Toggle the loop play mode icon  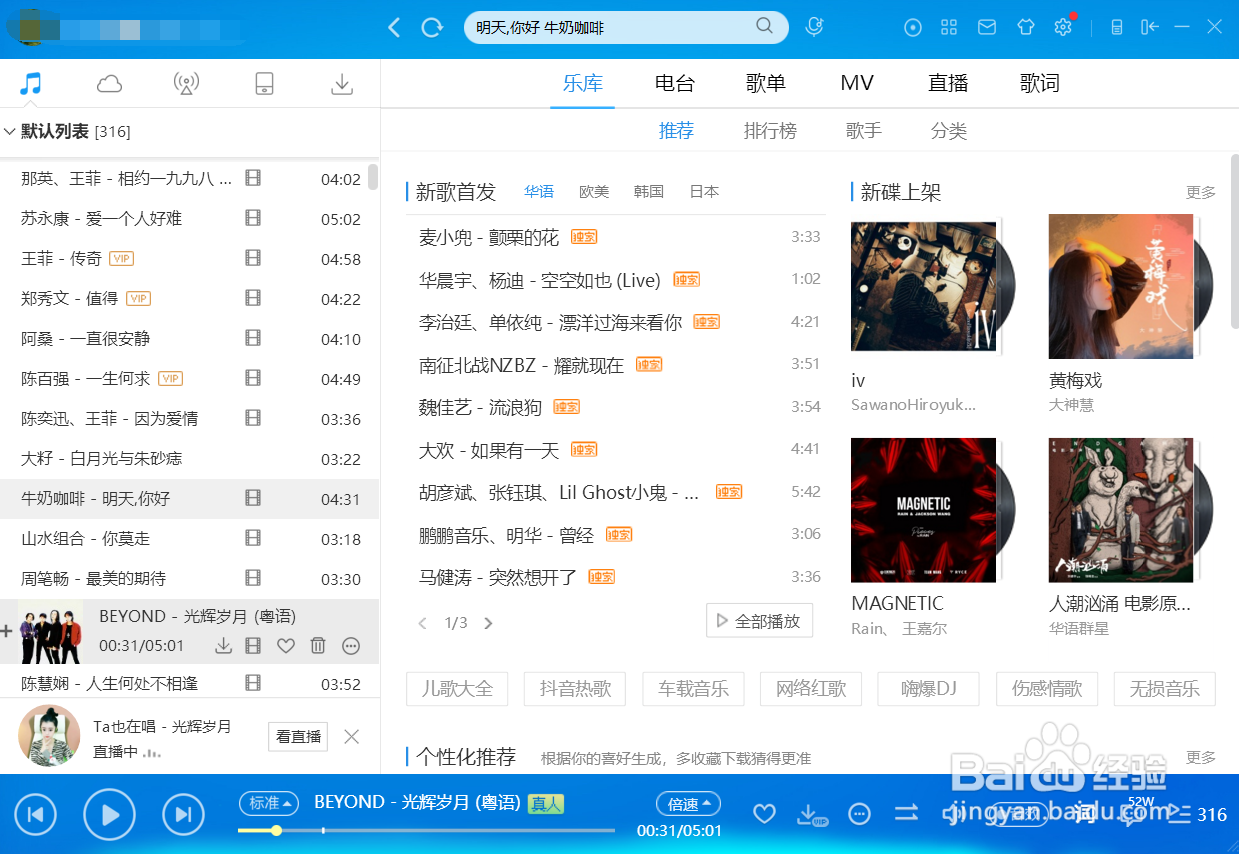[906, 813]
